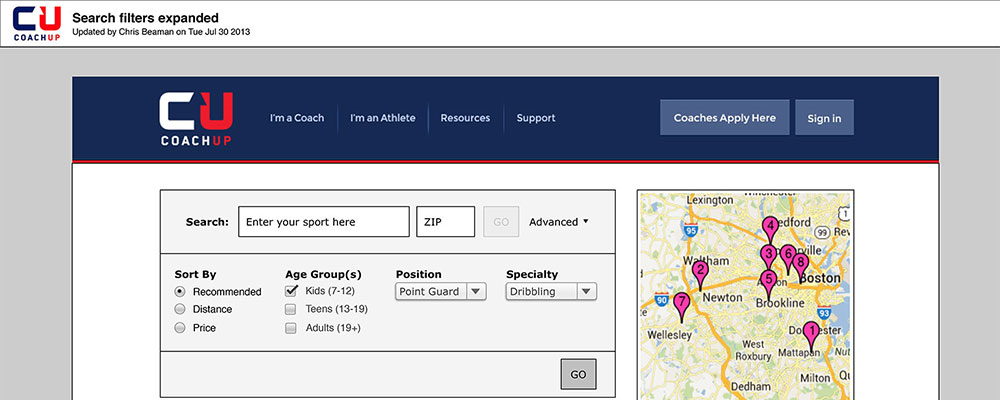This screenshot has height=400, width=1000.
Task: Select map pin number 5 near Brookline
Action: point(768,285)
